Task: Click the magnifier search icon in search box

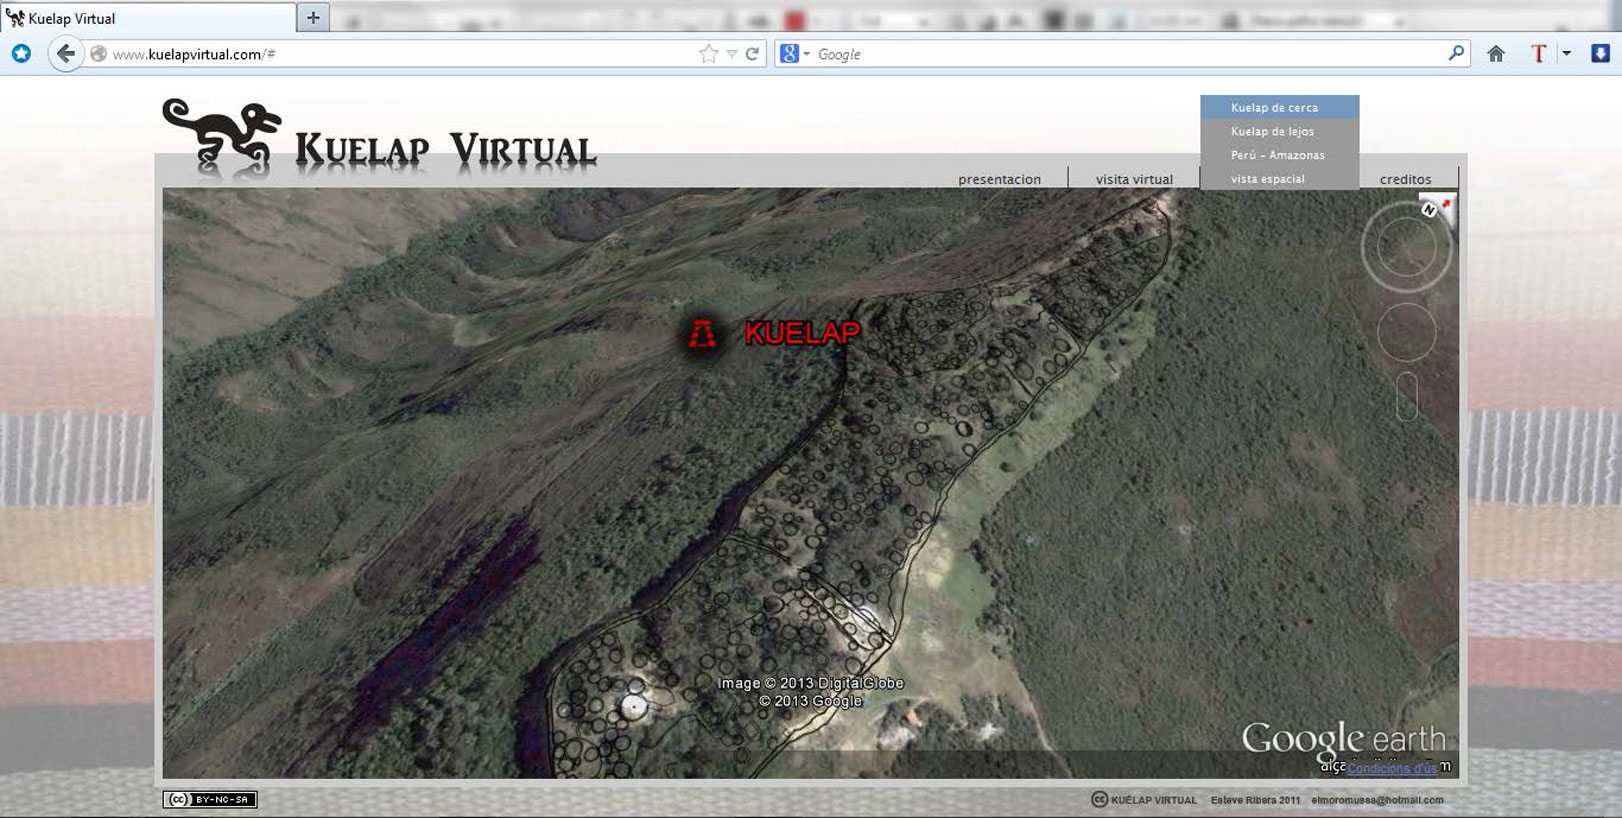Action: pyautogui.click(x=1456, y=54)
